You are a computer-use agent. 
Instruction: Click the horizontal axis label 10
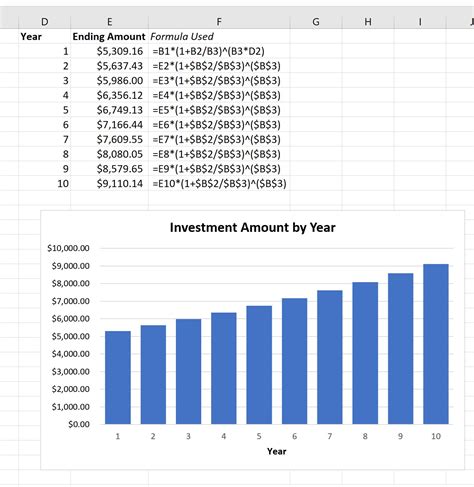point(436,436)
